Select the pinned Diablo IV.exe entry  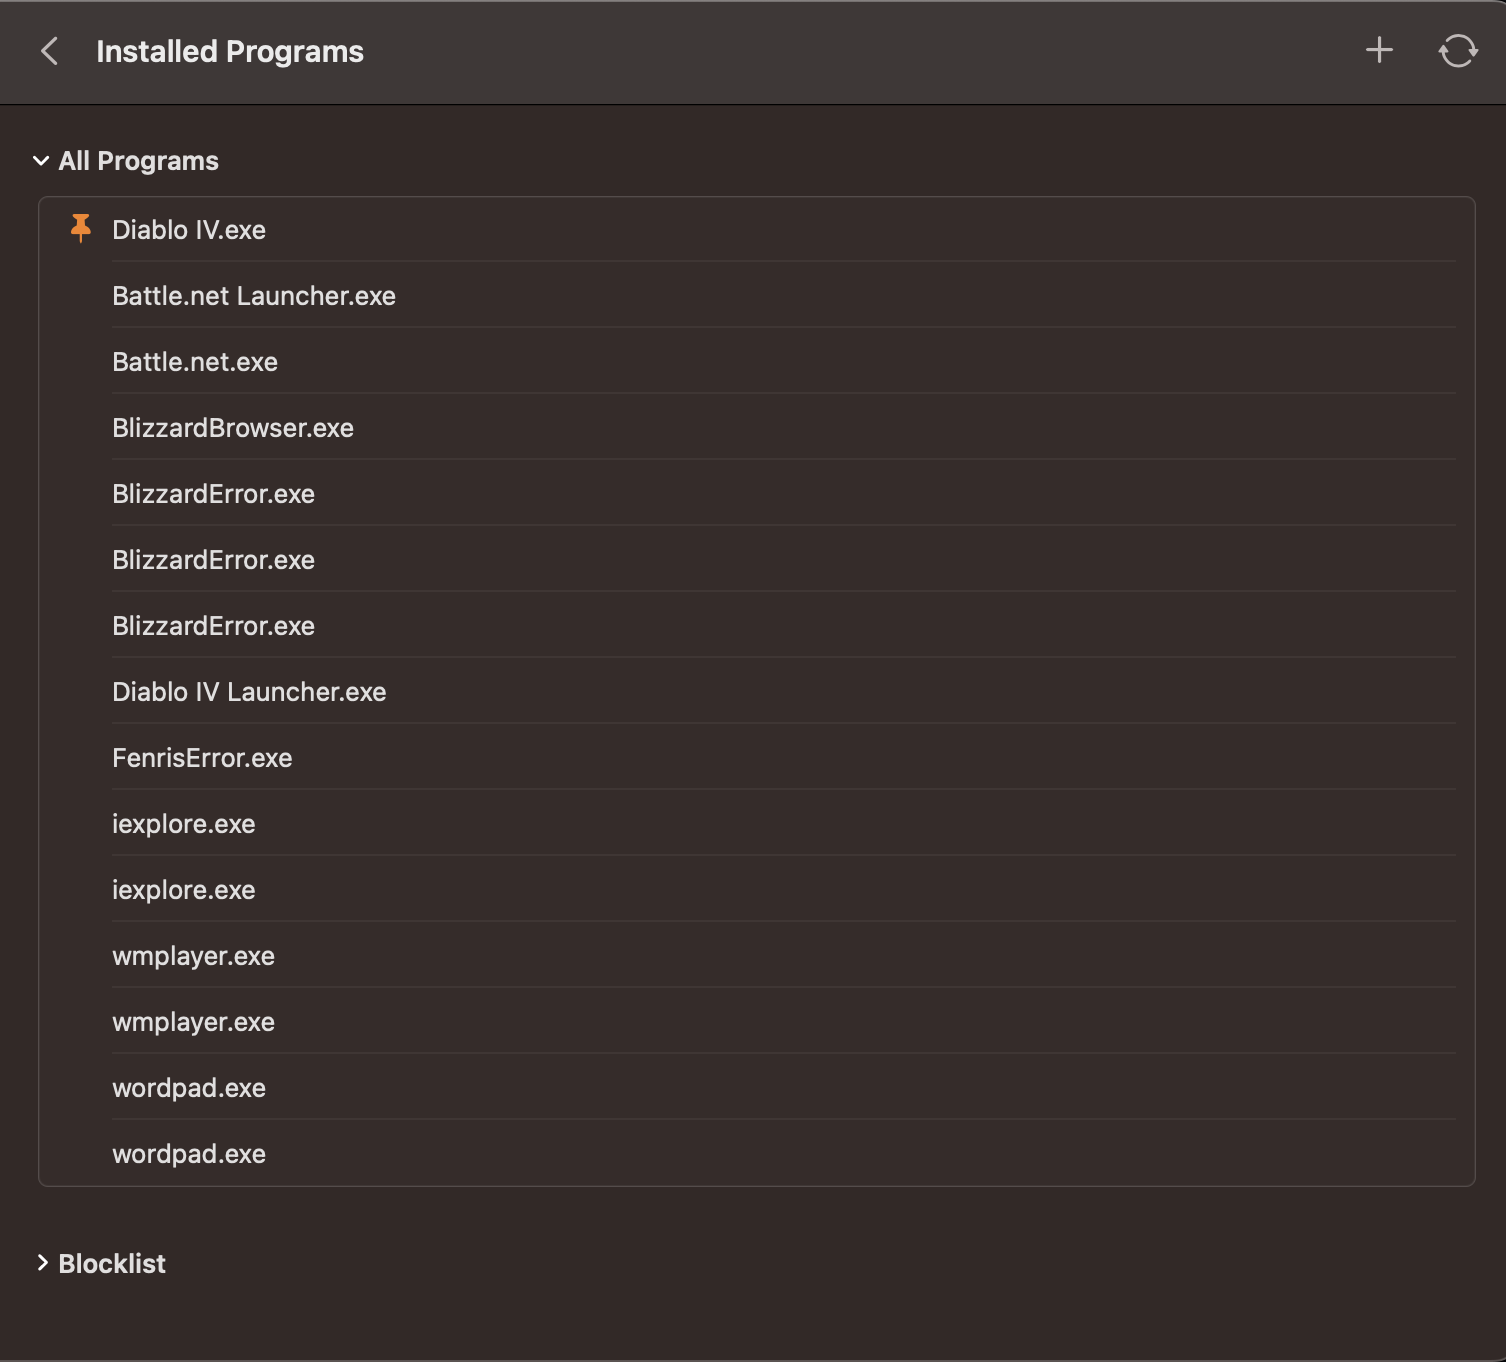click(189, 229)
